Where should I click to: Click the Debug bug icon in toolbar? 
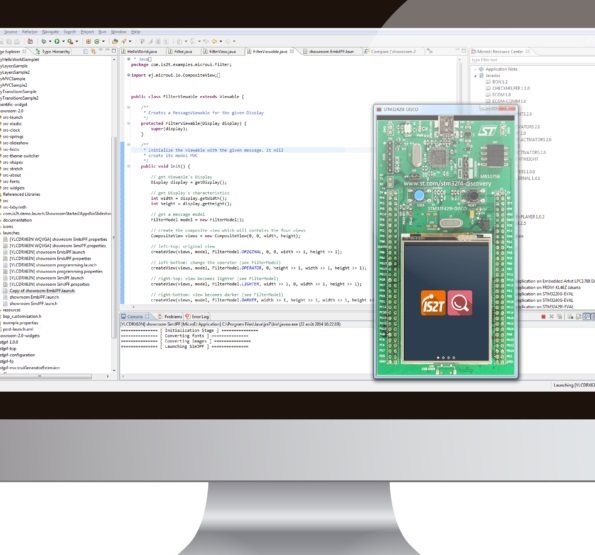tap(44, 41)
